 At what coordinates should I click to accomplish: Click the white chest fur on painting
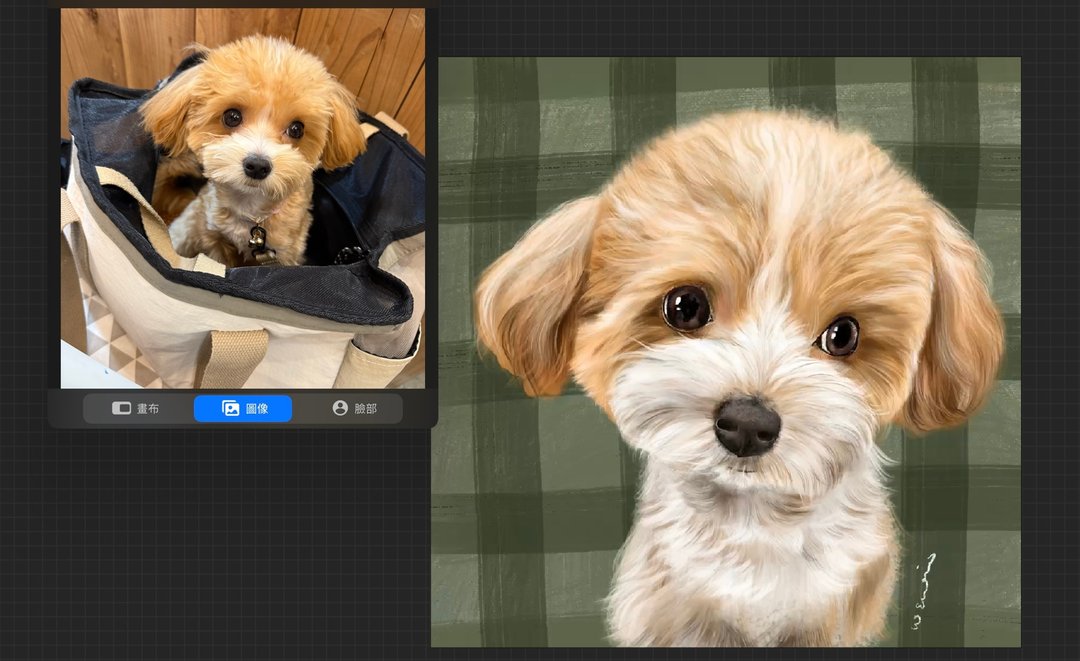744,565
